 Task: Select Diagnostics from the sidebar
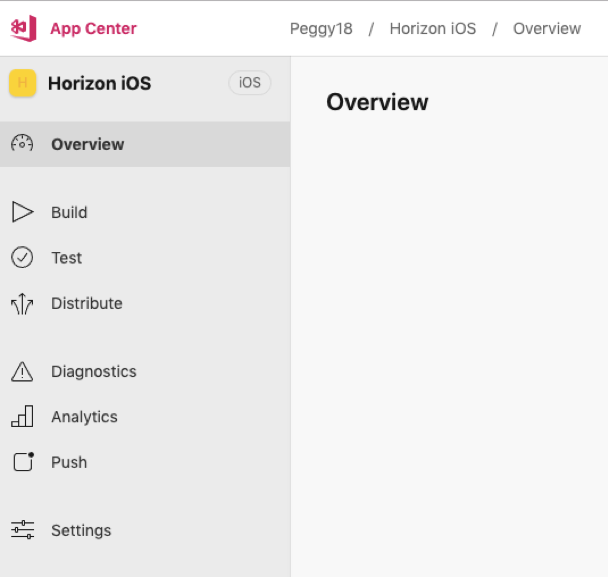145,371
